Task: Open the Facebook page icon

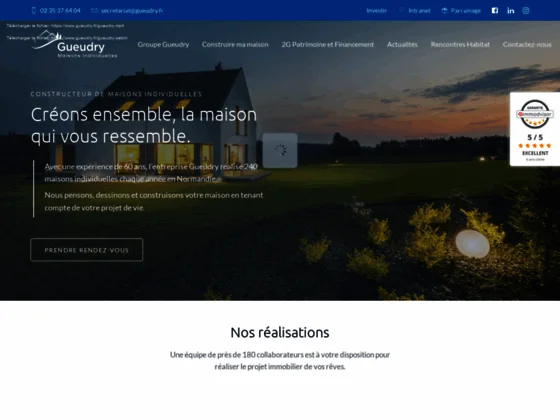Action: pyautogui.click(x=495, y=10)
